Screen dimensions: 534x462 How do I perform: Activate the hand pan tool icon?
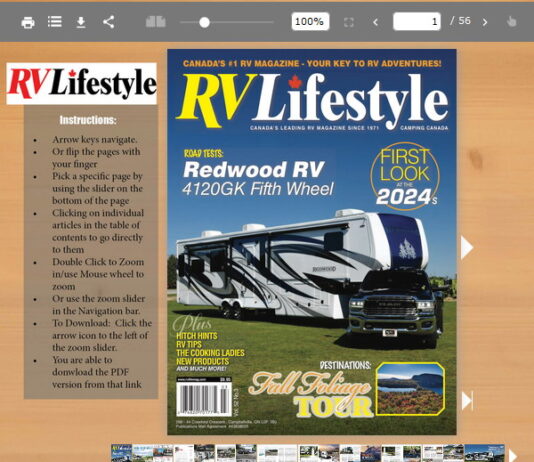click(x=511, y=21)
